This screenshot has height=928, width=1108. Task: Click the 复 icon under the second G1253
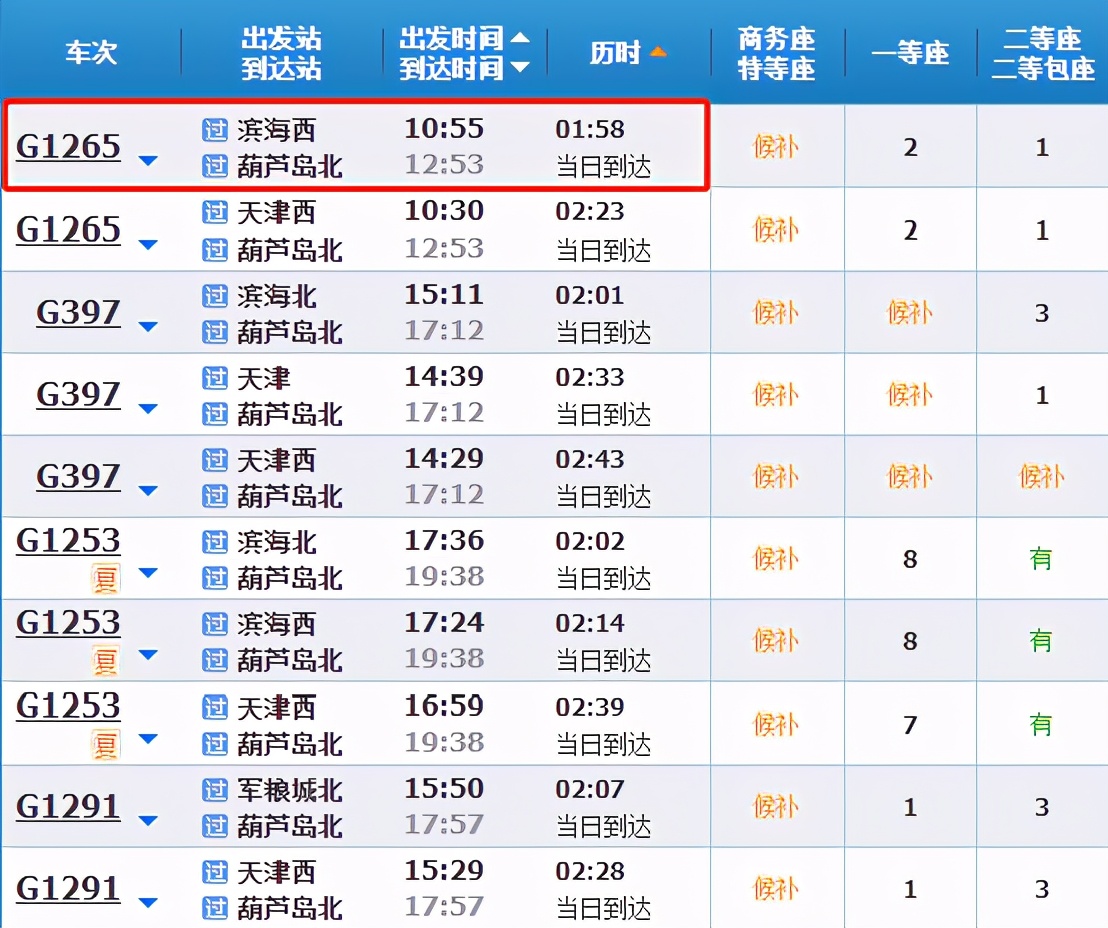pyautogui.click(x=108, y=658)
